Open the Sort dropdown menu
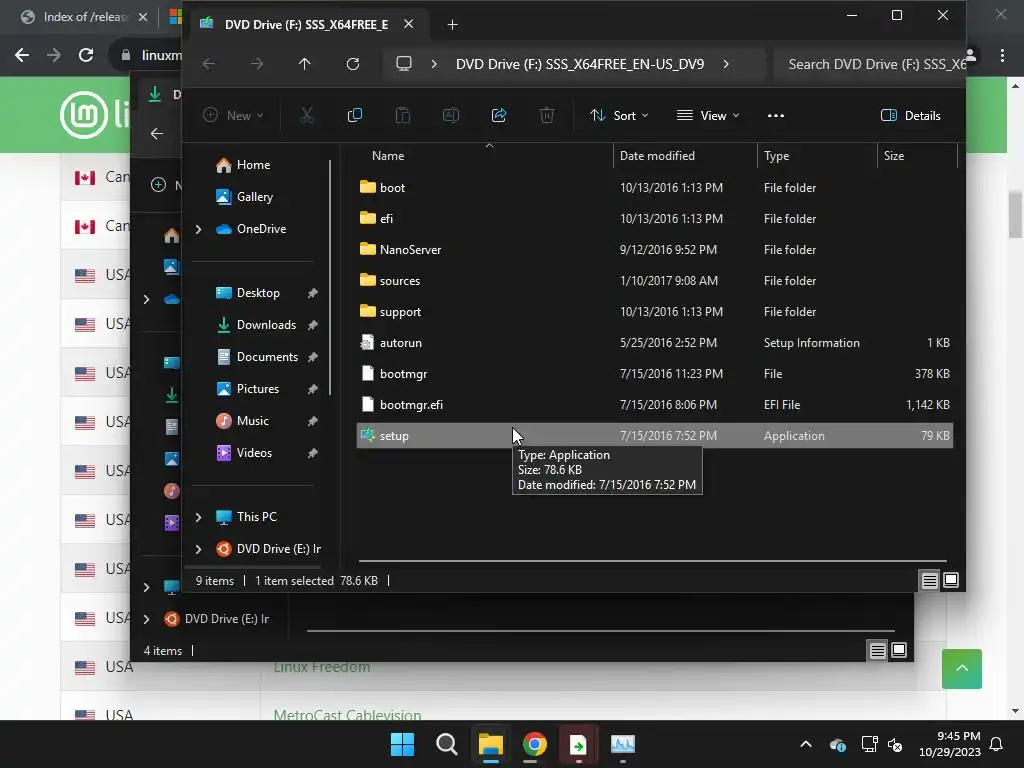The width and height of the screenshot is (1024, 768). point(619,116)
